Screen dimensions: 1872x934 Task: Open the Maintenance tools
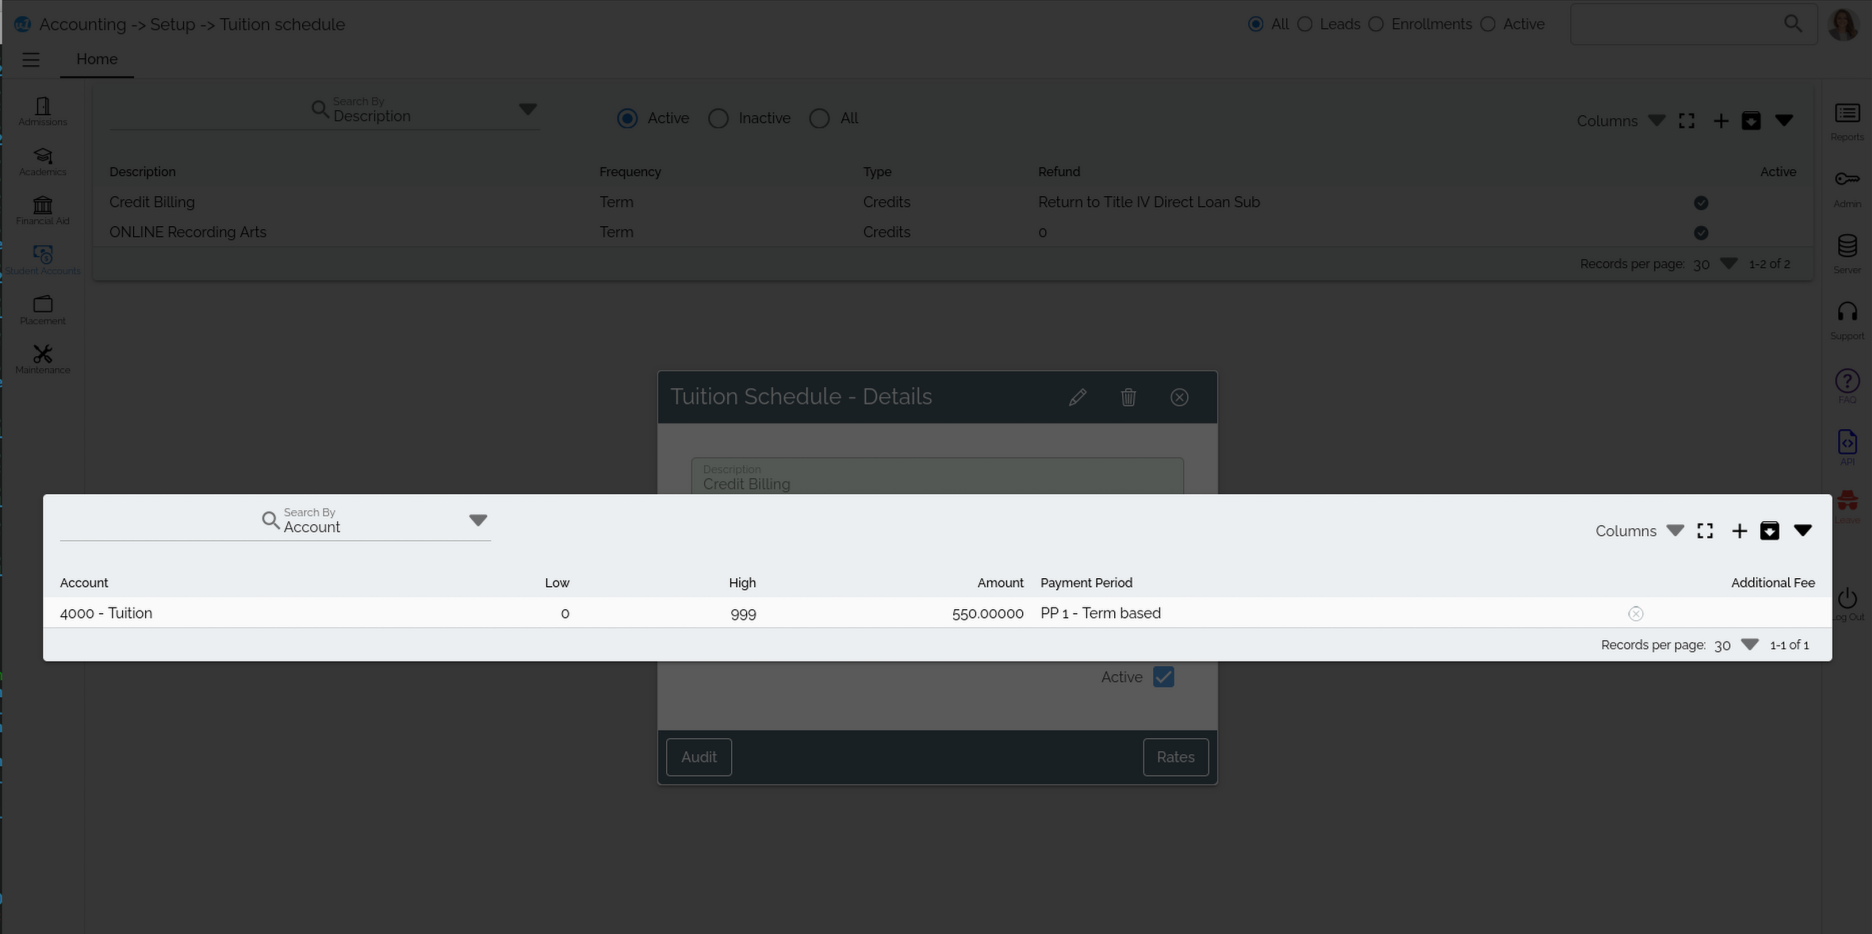pyautogui.click(x=42, y=358)
